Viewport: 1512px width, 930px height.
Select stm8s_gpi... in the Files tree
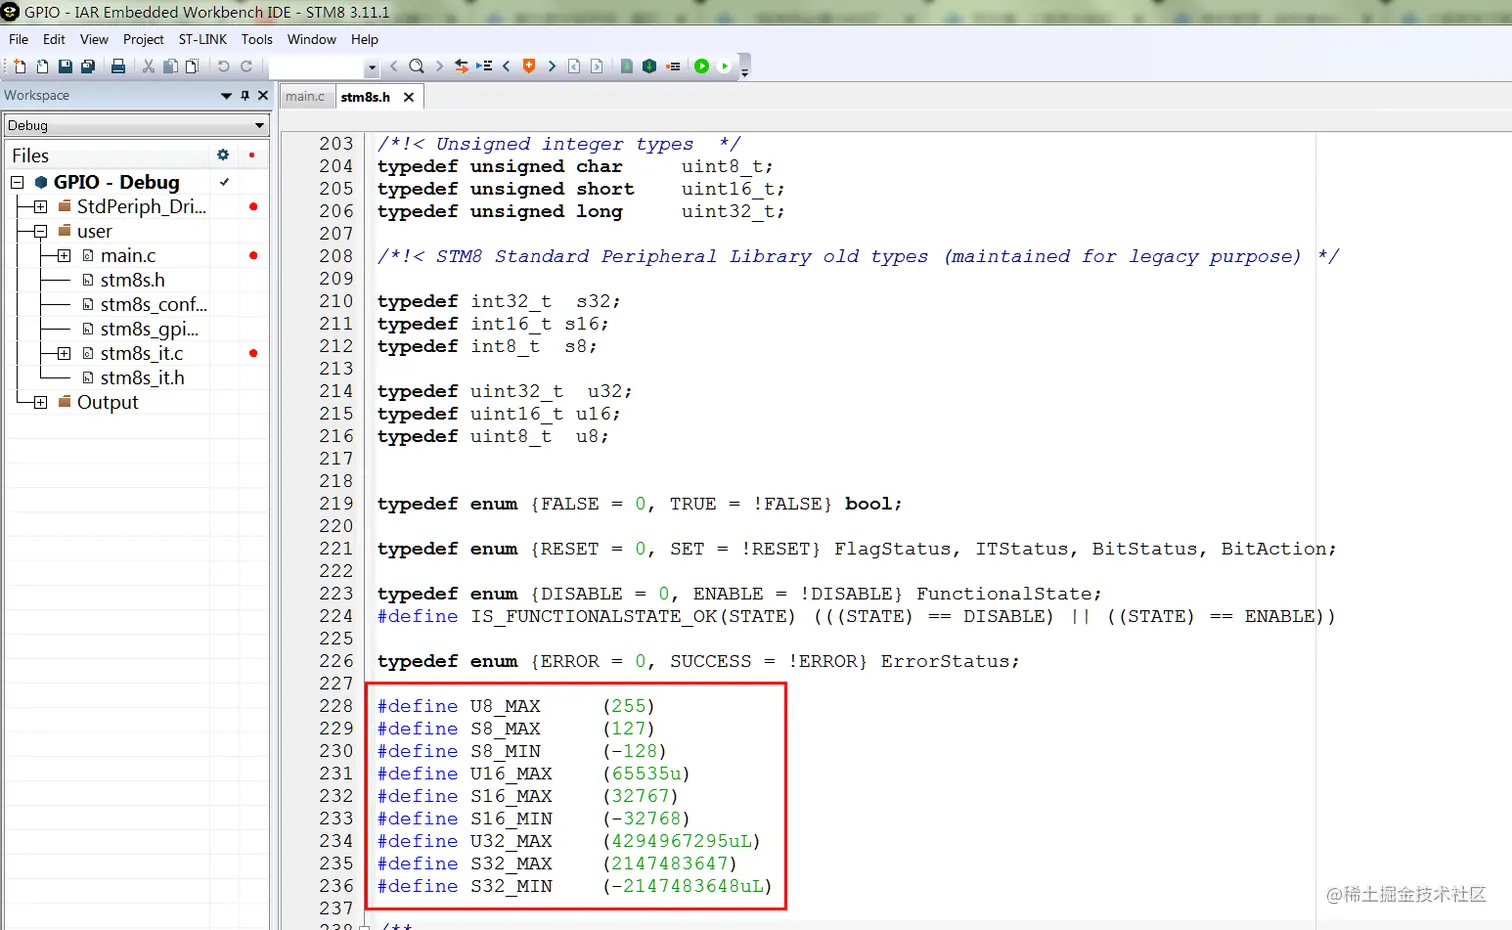click(x=149, y=329)
